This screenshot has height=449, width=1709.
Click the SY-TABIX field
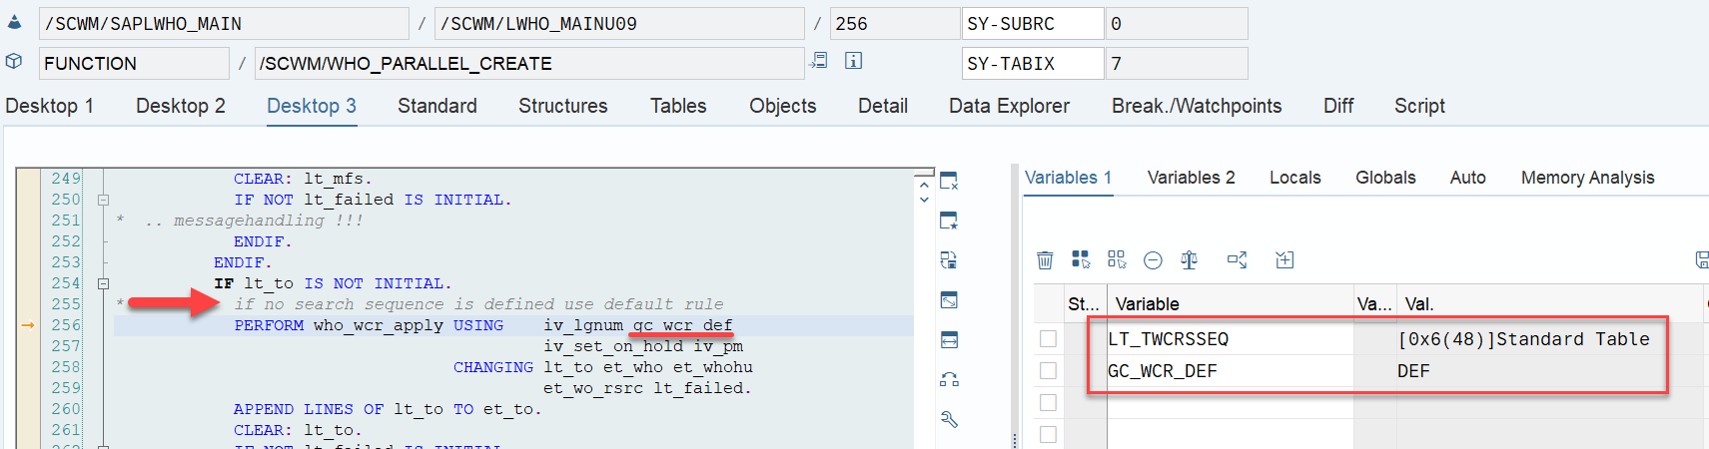(x=1033, y=63)
